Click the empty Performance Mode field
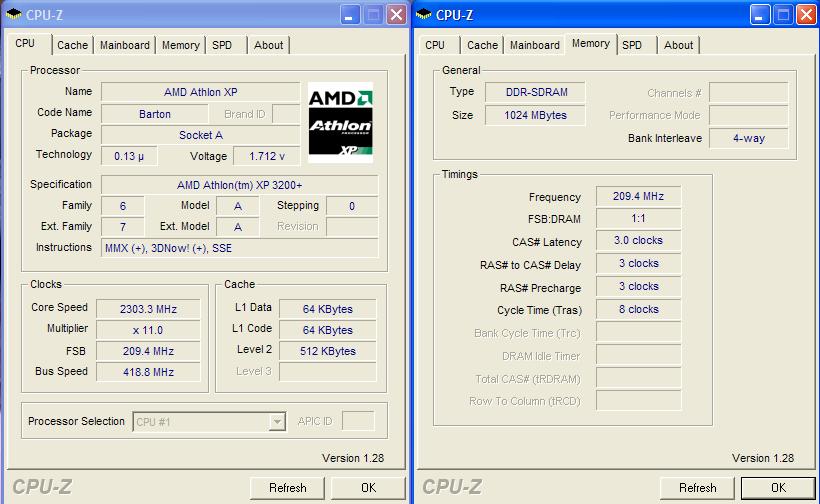Viewport: 820px width, 504px height. pos(748,116)
